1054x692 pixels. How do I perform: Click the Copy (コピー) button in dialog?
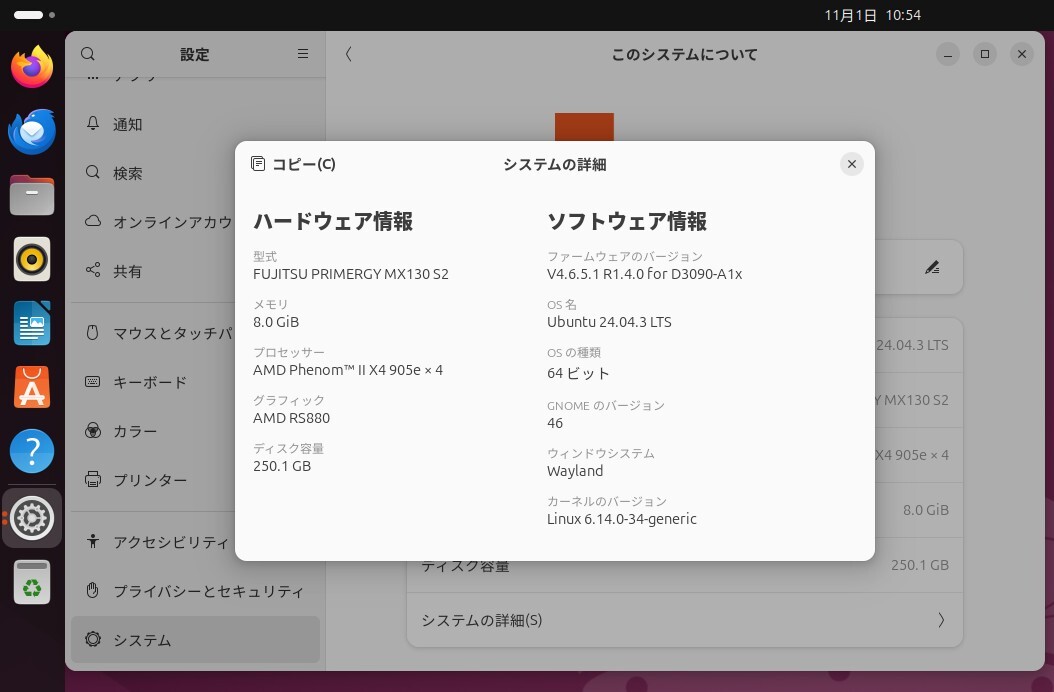coord(293,164)
